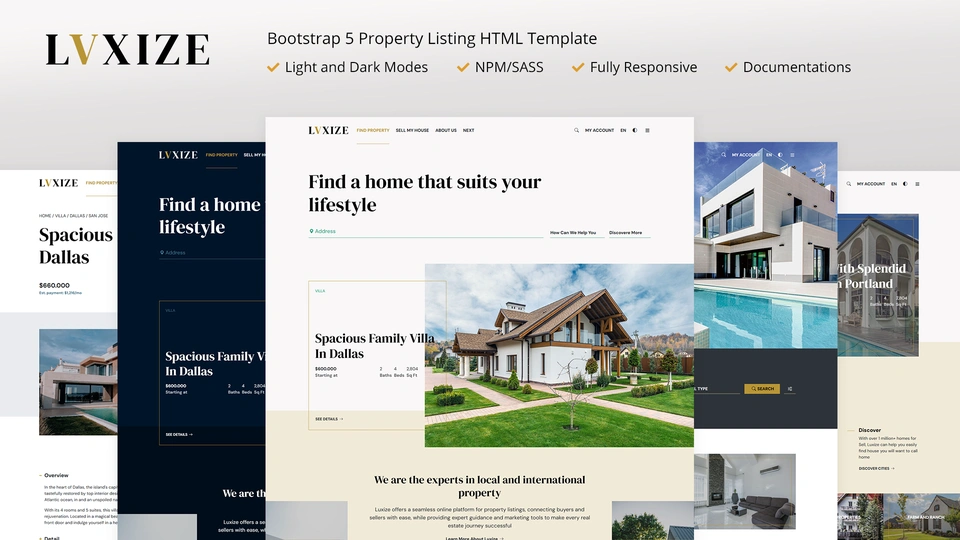Open About Us in center page navigation

pyautogui.click(x=446, y=130)
